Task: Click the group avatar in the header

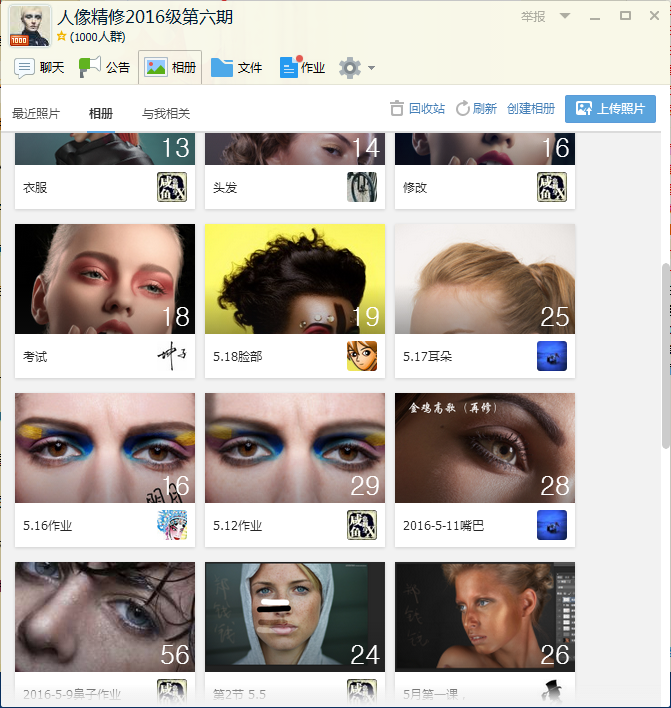Action: point(30,25)
